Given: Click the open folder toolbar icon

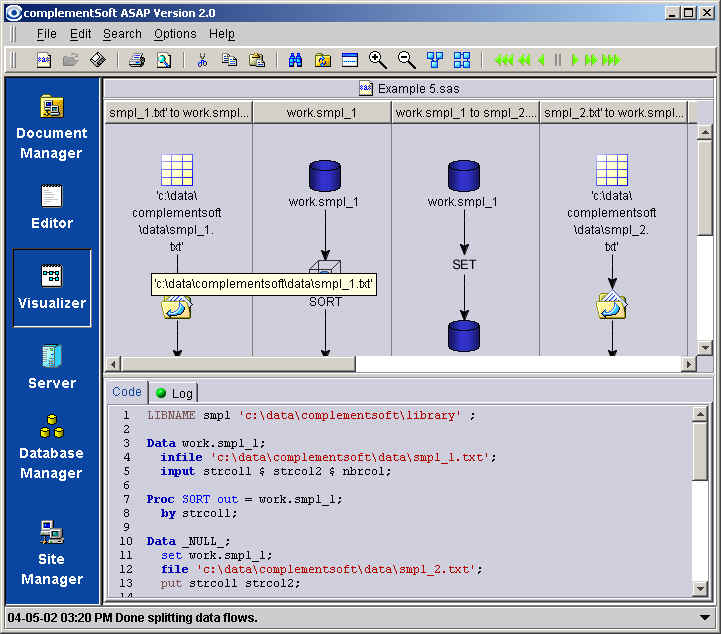Looking at the screenshot, I should click(x=70, y=60).
